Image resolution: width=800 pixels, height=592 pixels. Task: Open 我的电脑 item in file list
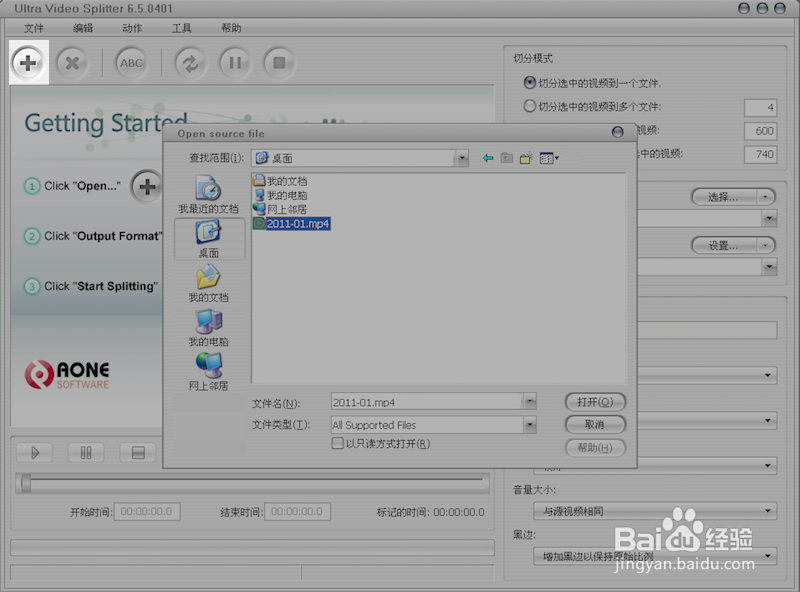(x=280, y=195)
